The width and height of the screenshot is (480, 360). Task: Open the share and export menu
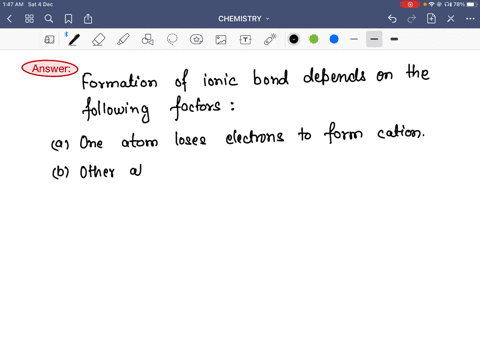pyautogui.click(x=88, y=19)
